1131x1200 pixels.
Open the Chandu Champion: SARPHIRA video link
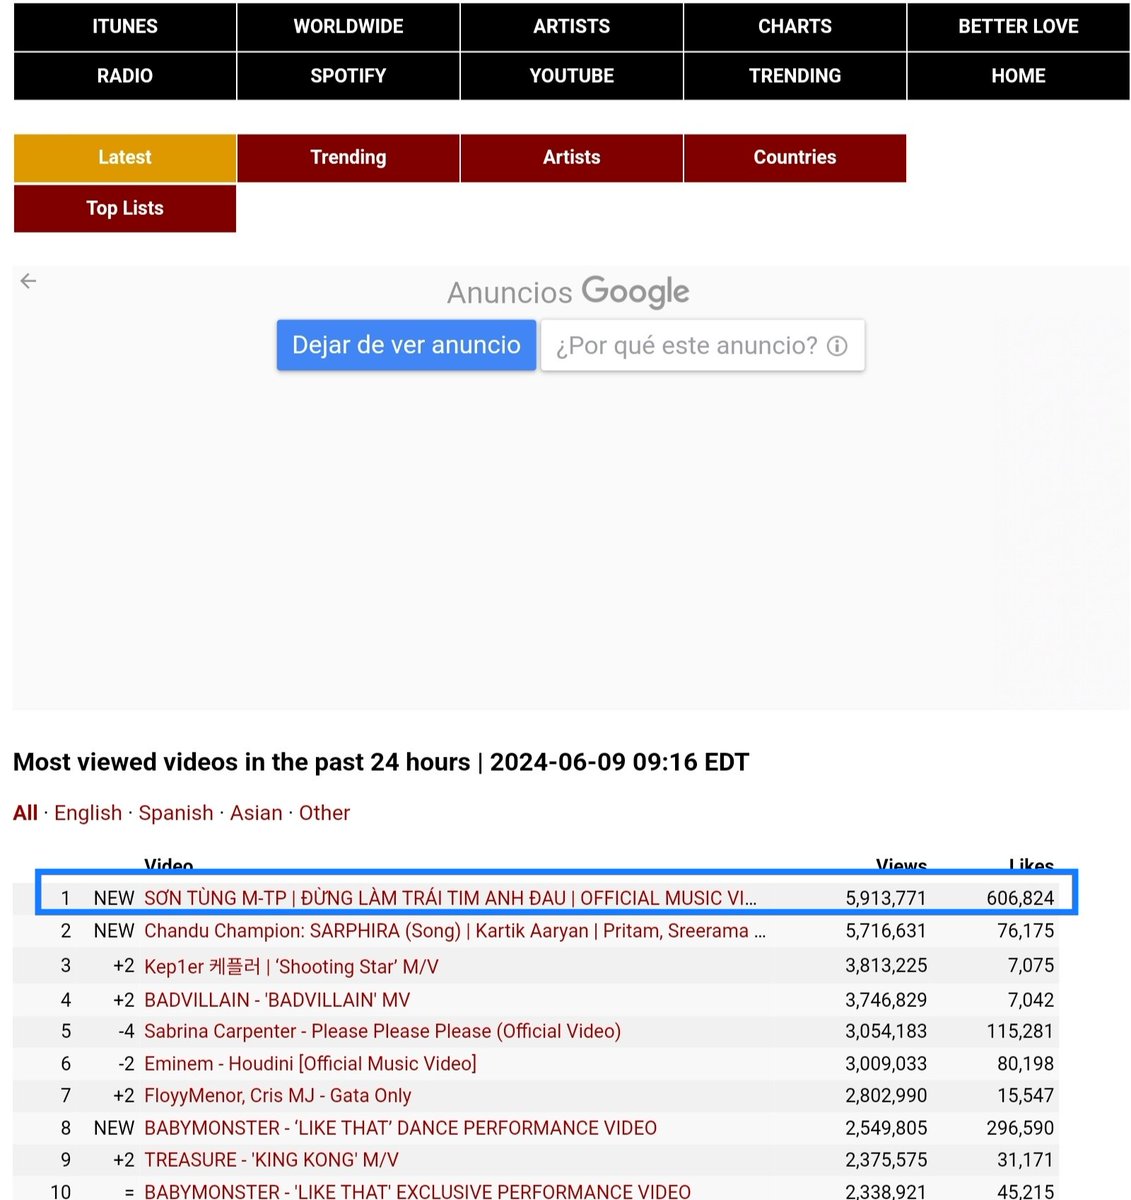click(455, 931)
